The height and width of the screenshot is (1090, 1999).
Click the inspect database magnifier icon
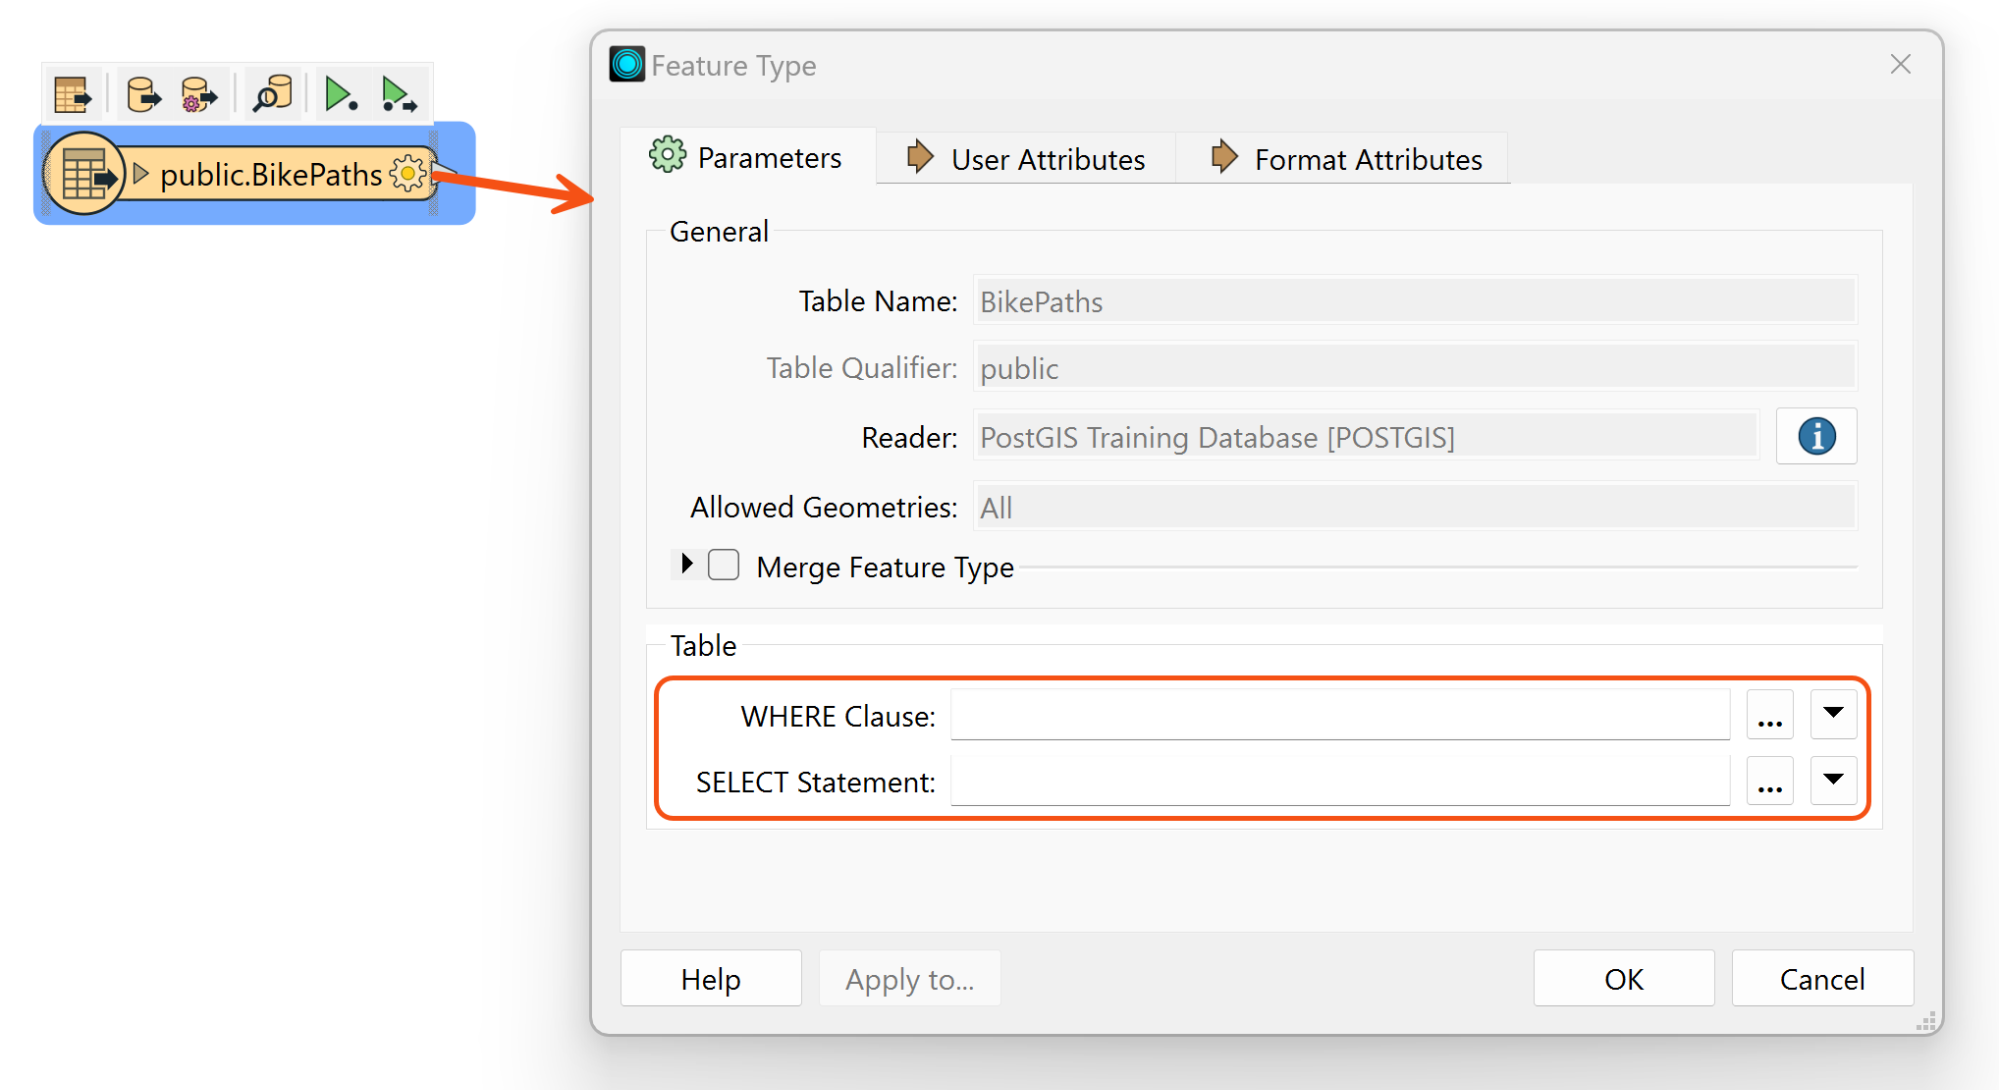pos(272,95)
